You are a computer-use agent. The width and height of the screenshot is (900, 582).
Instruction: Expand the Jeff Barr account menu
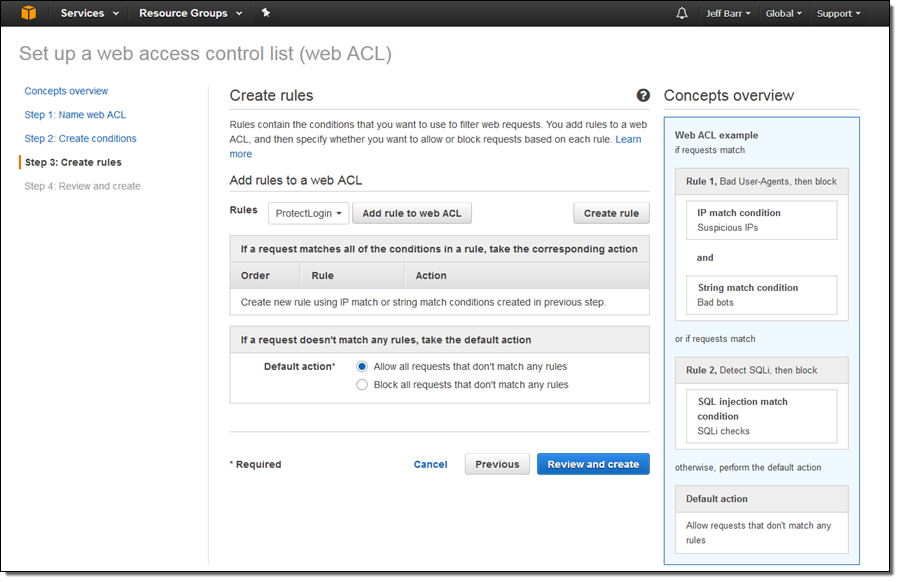click(729, 14)
